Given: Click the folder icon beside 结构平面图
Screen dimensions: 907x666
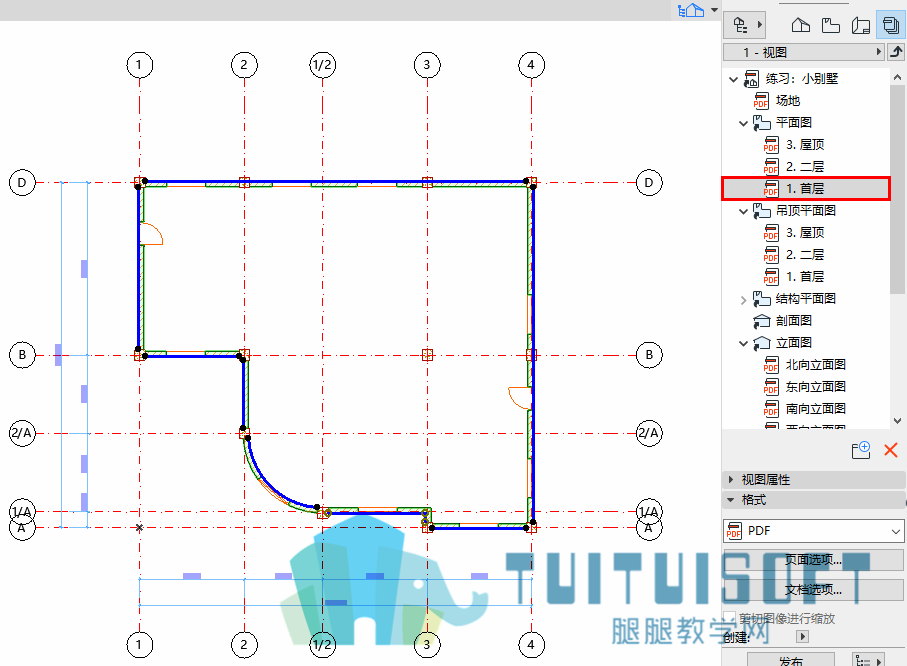Looking at the screenshot, I should coord(761,299).
